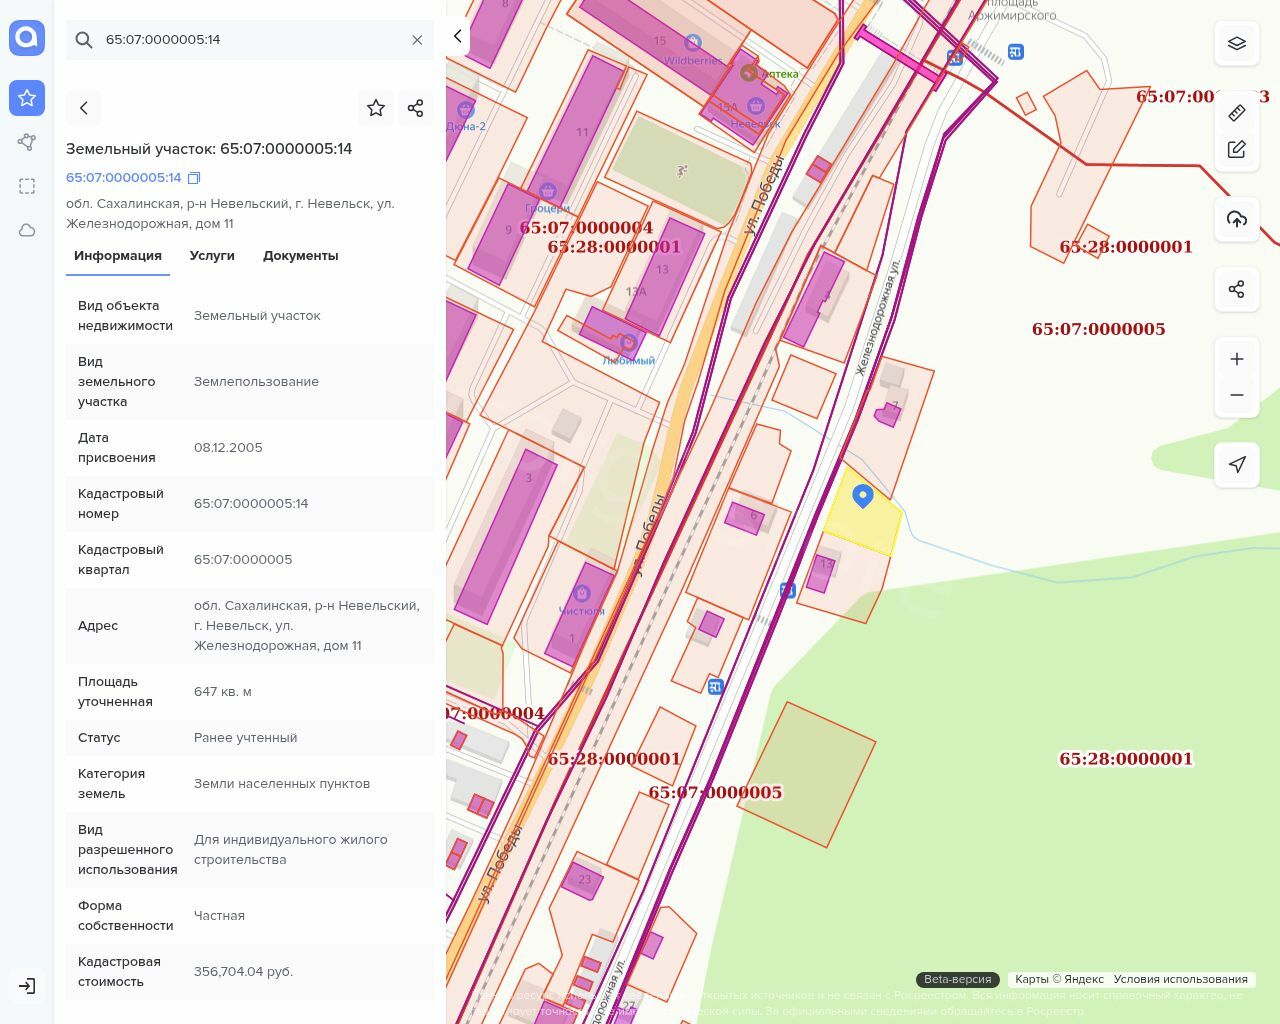Open favorites in the left sidebar

coord(27,98)
